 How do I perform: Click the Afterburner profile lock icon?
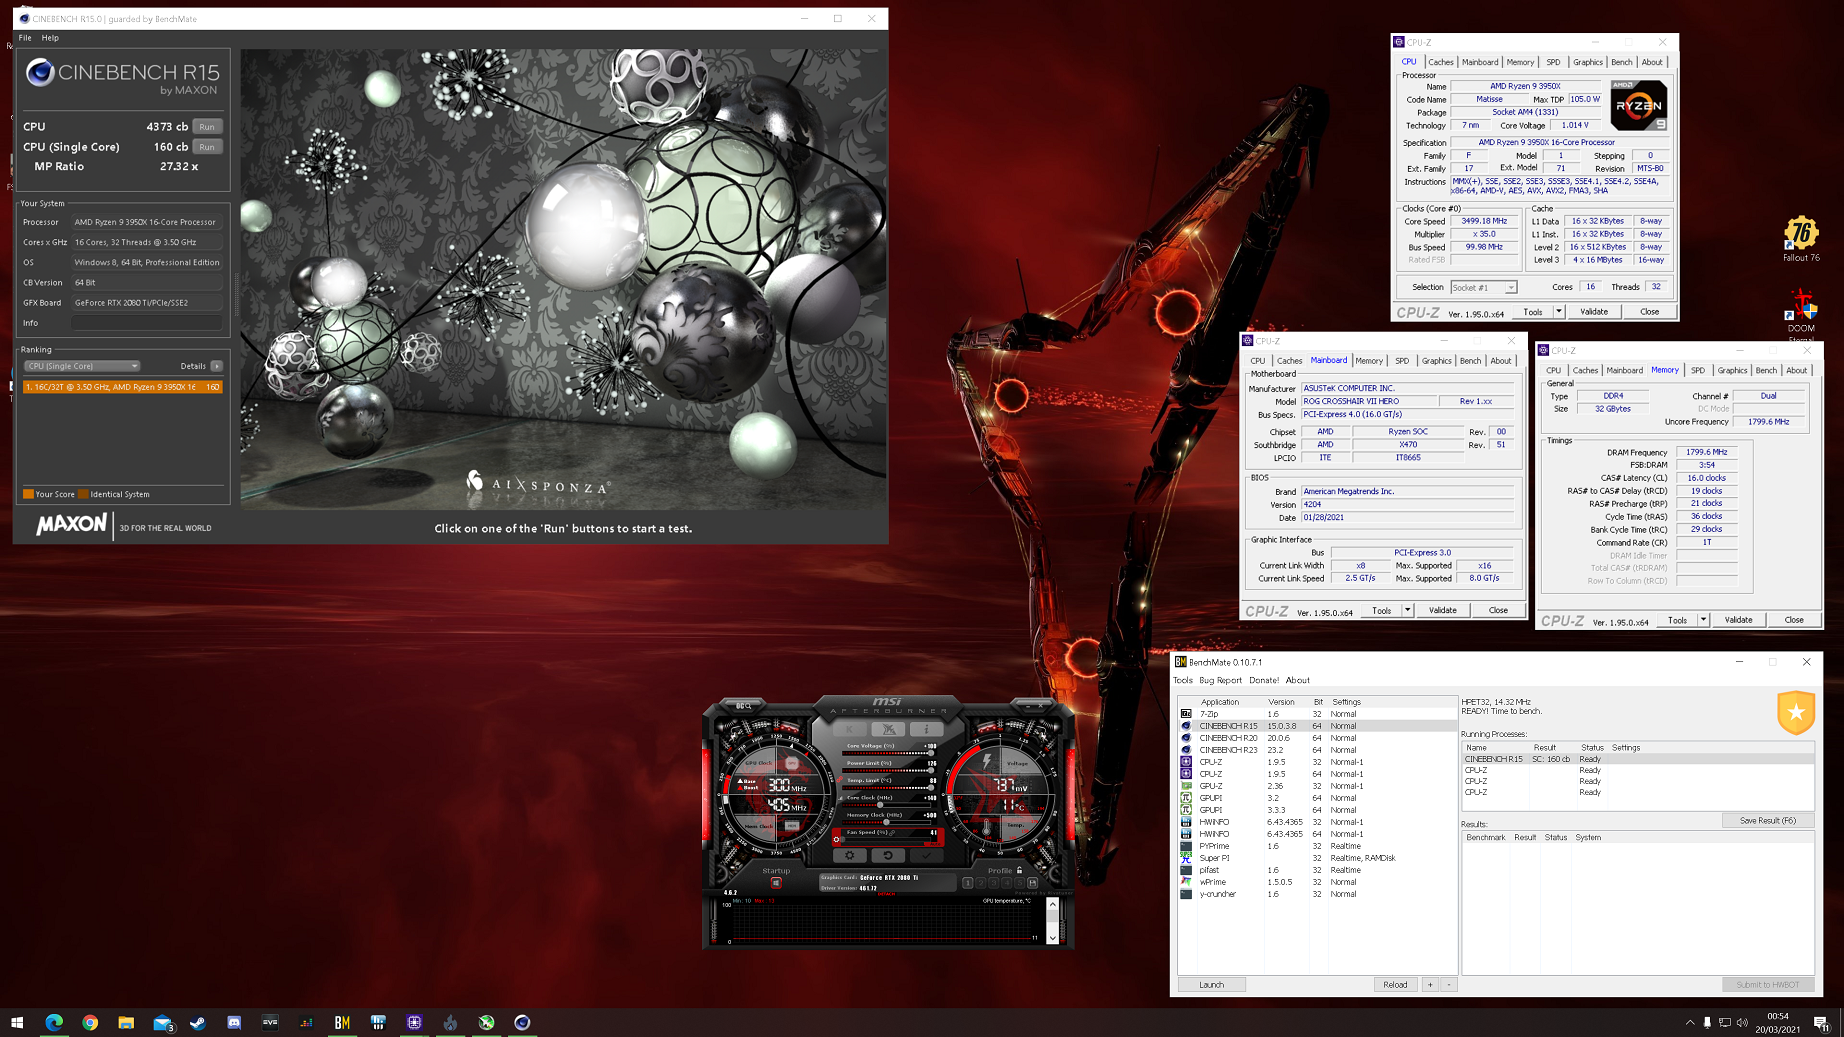(1019, 870)
